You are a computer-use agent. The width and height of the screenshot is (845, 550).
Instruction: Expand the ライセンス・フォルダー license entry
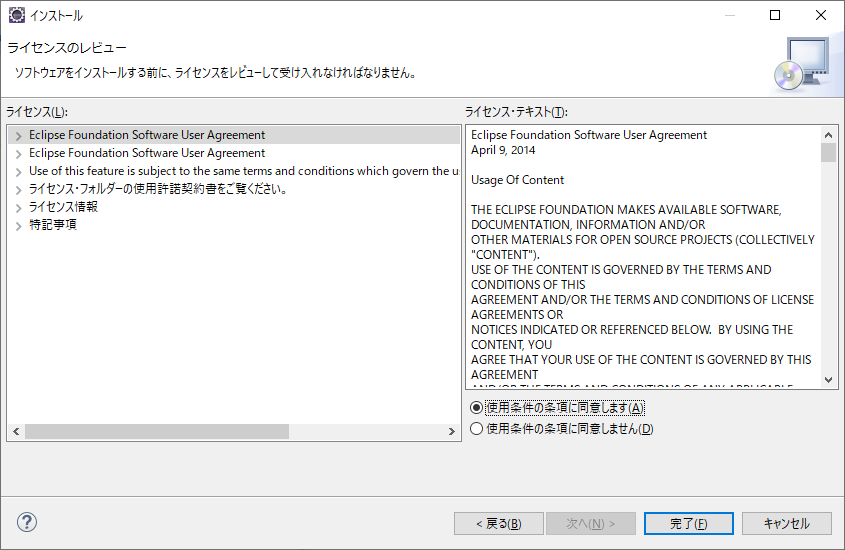click(x=18, y=190)
